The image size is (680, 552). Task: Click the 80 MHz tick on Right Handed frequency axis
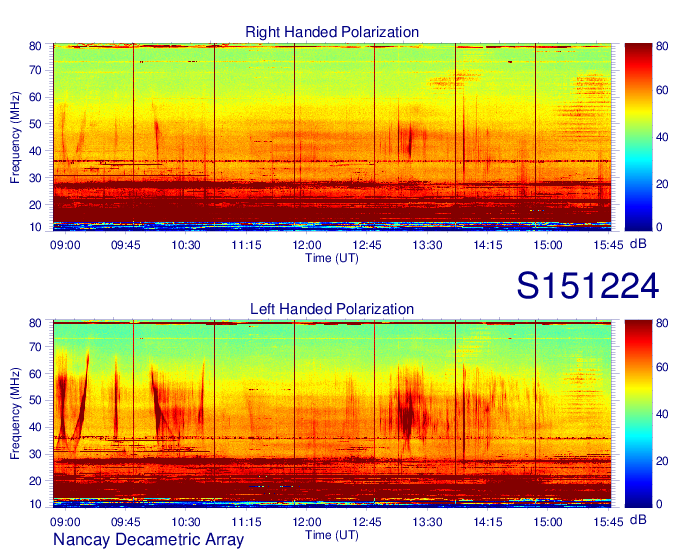35,46
